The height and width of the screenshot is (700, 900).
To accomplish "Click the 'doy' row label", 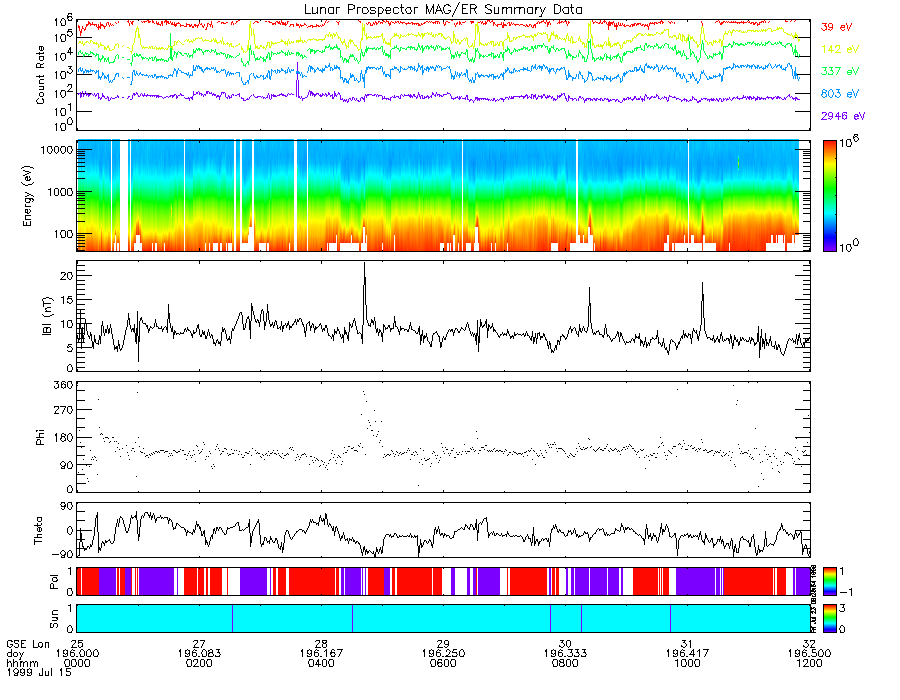I will click(15, 654).
